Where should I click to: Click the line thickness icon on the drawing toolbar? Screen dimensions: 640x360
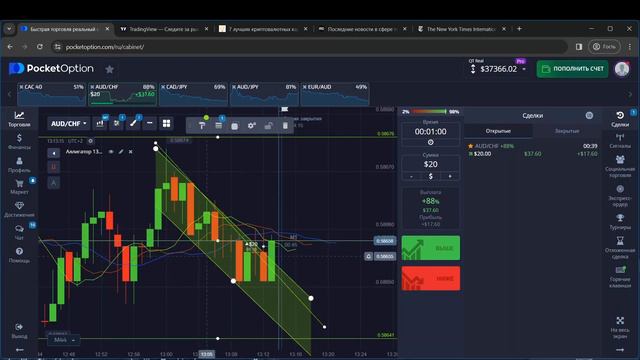click(x=219, y=126)
